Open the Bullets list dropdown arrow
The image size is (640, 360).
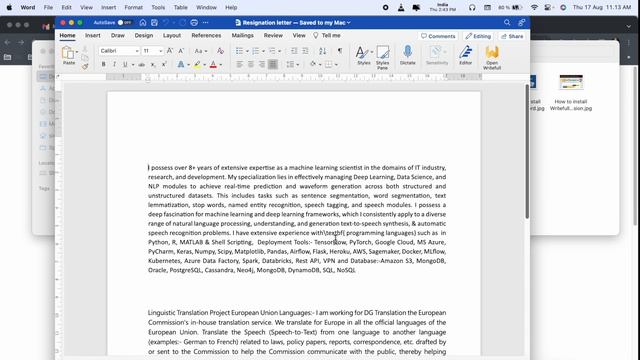247,51
